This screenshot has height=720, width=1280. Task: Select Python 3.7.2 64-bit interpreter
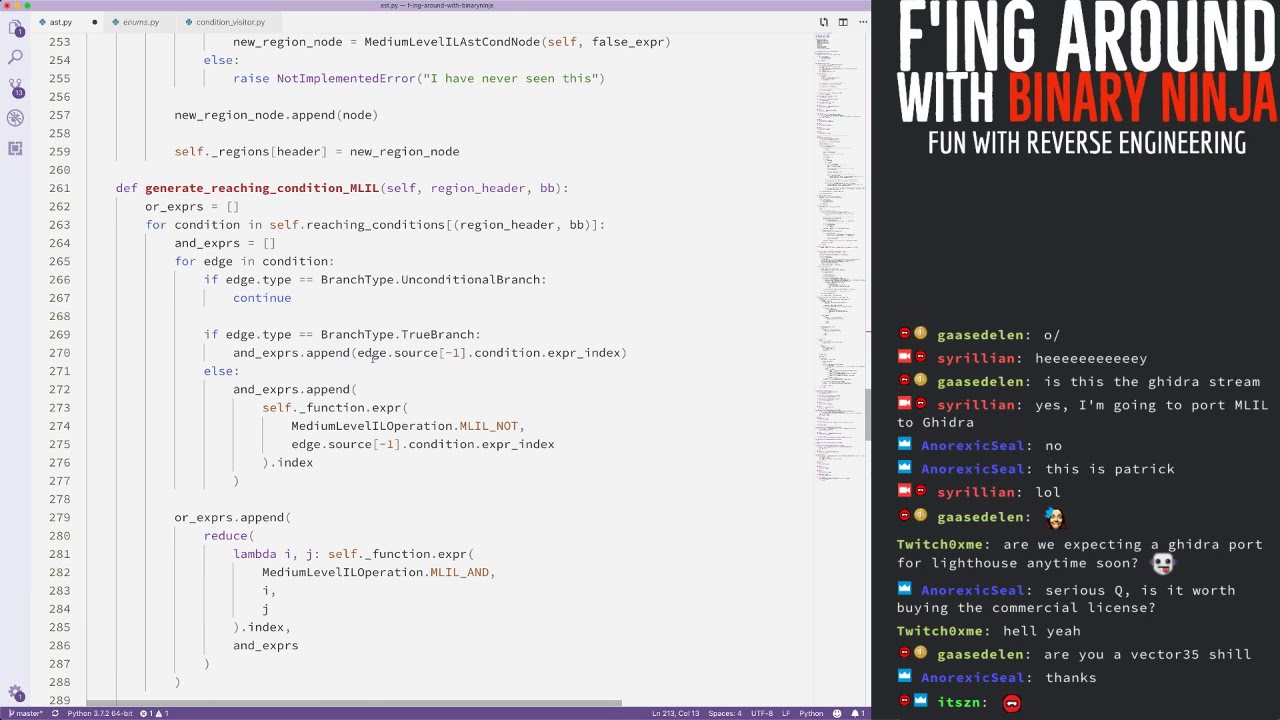pos(99,713)
